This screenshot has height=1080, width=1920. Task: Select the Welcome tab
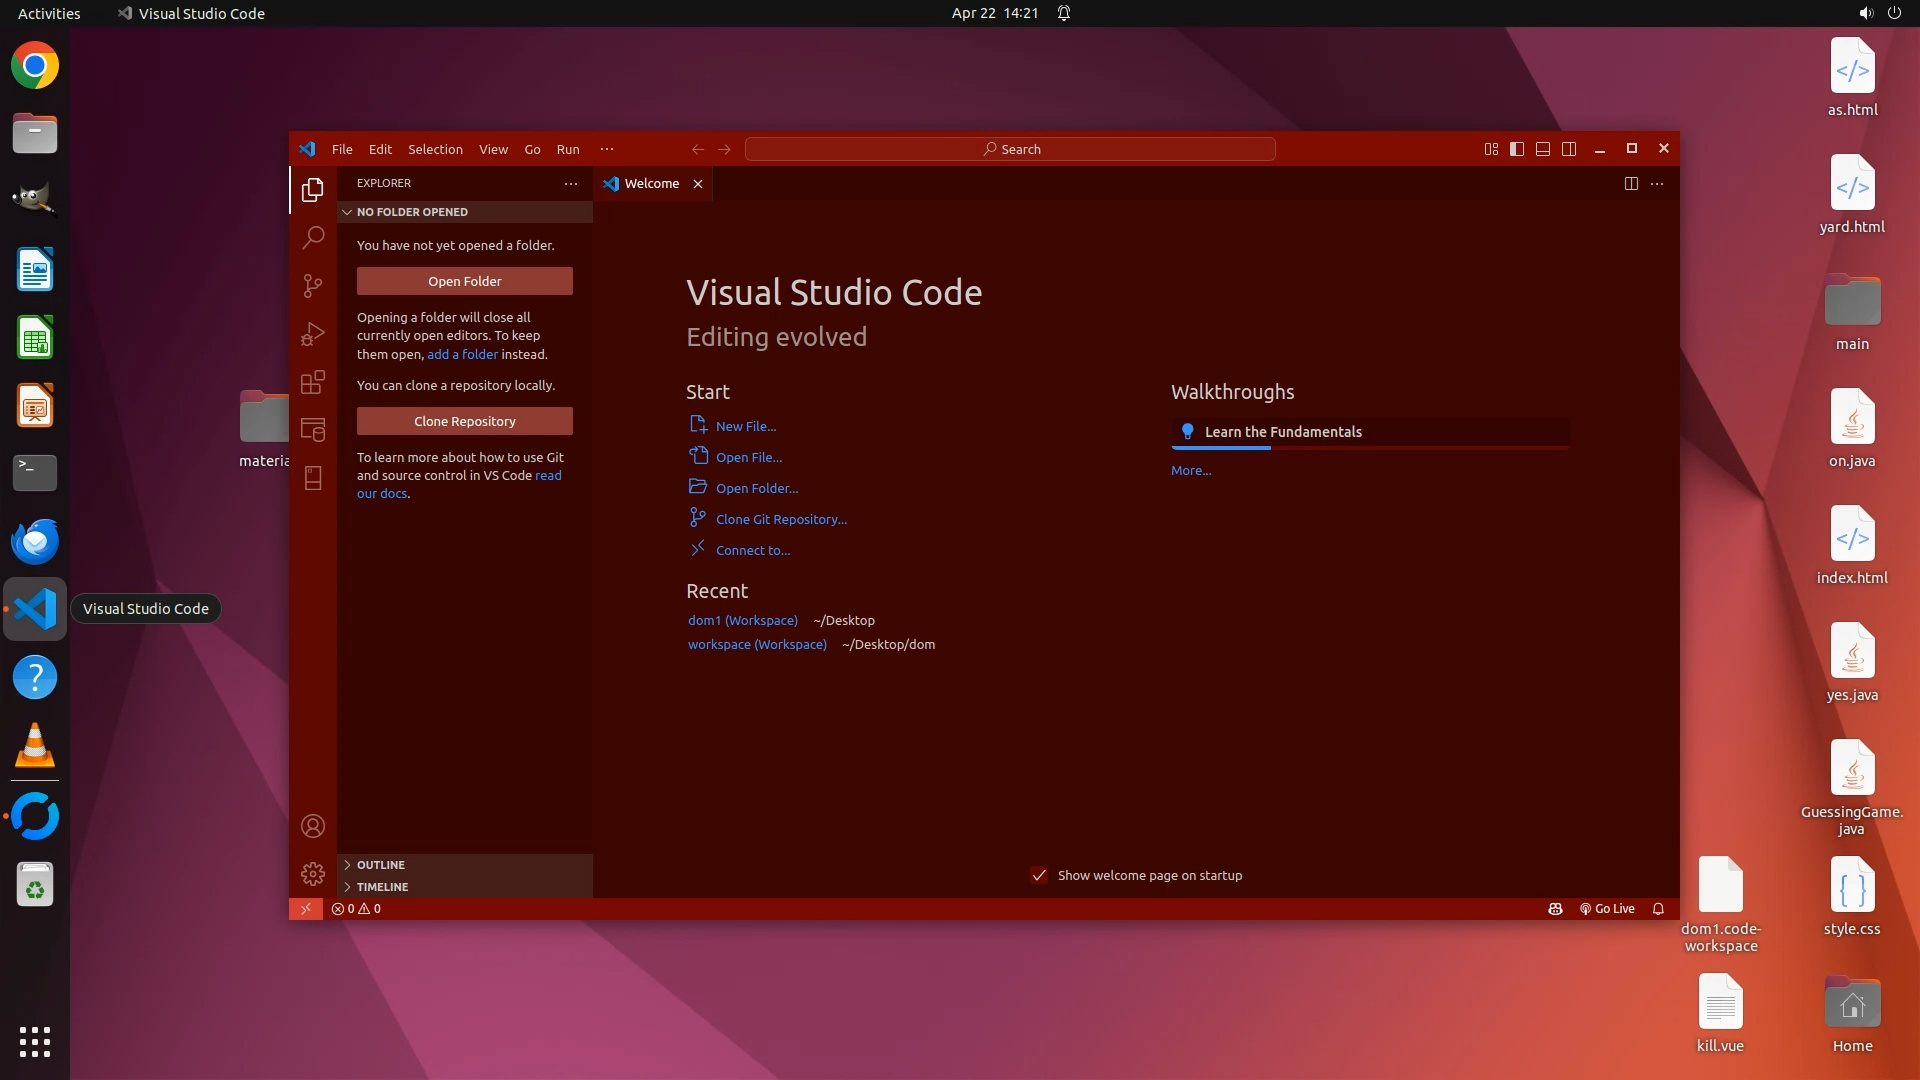click(x=651, y=183)
